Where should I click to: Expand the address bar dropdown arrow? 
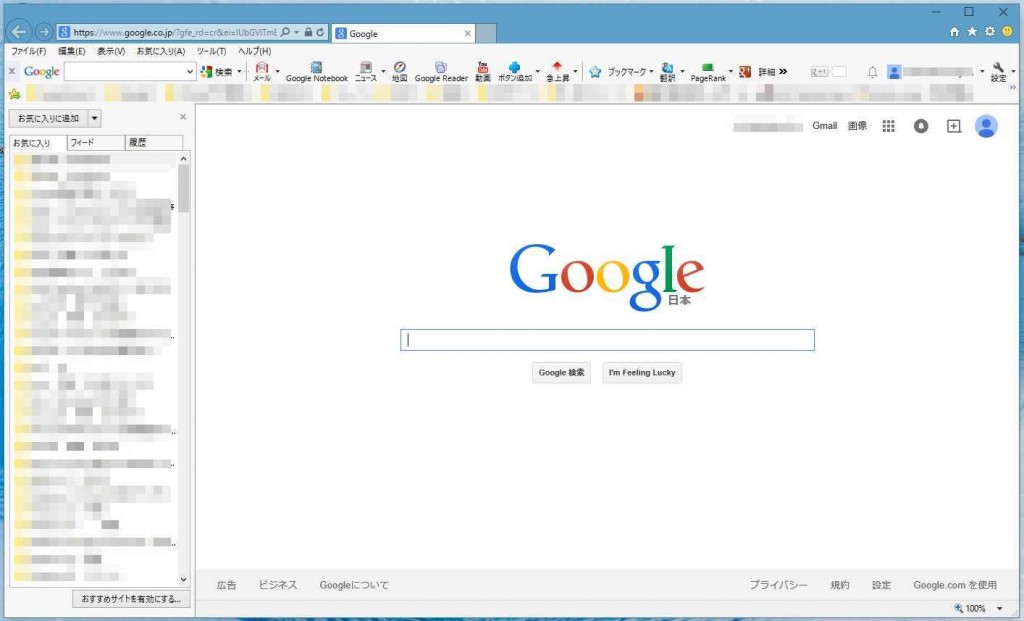(296, 32)
